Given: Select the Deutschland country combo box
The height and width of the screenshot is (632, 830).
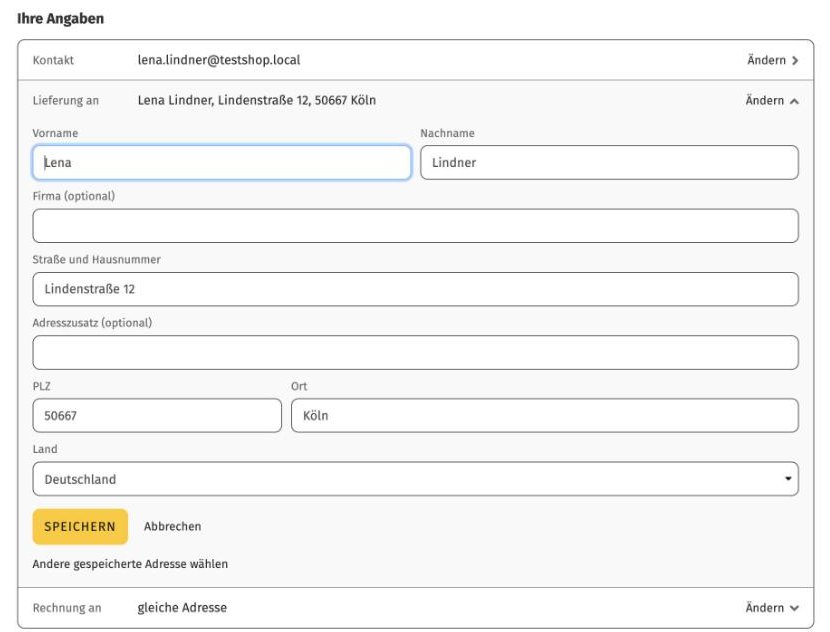Looking at the screenshot, I should 416,479.
